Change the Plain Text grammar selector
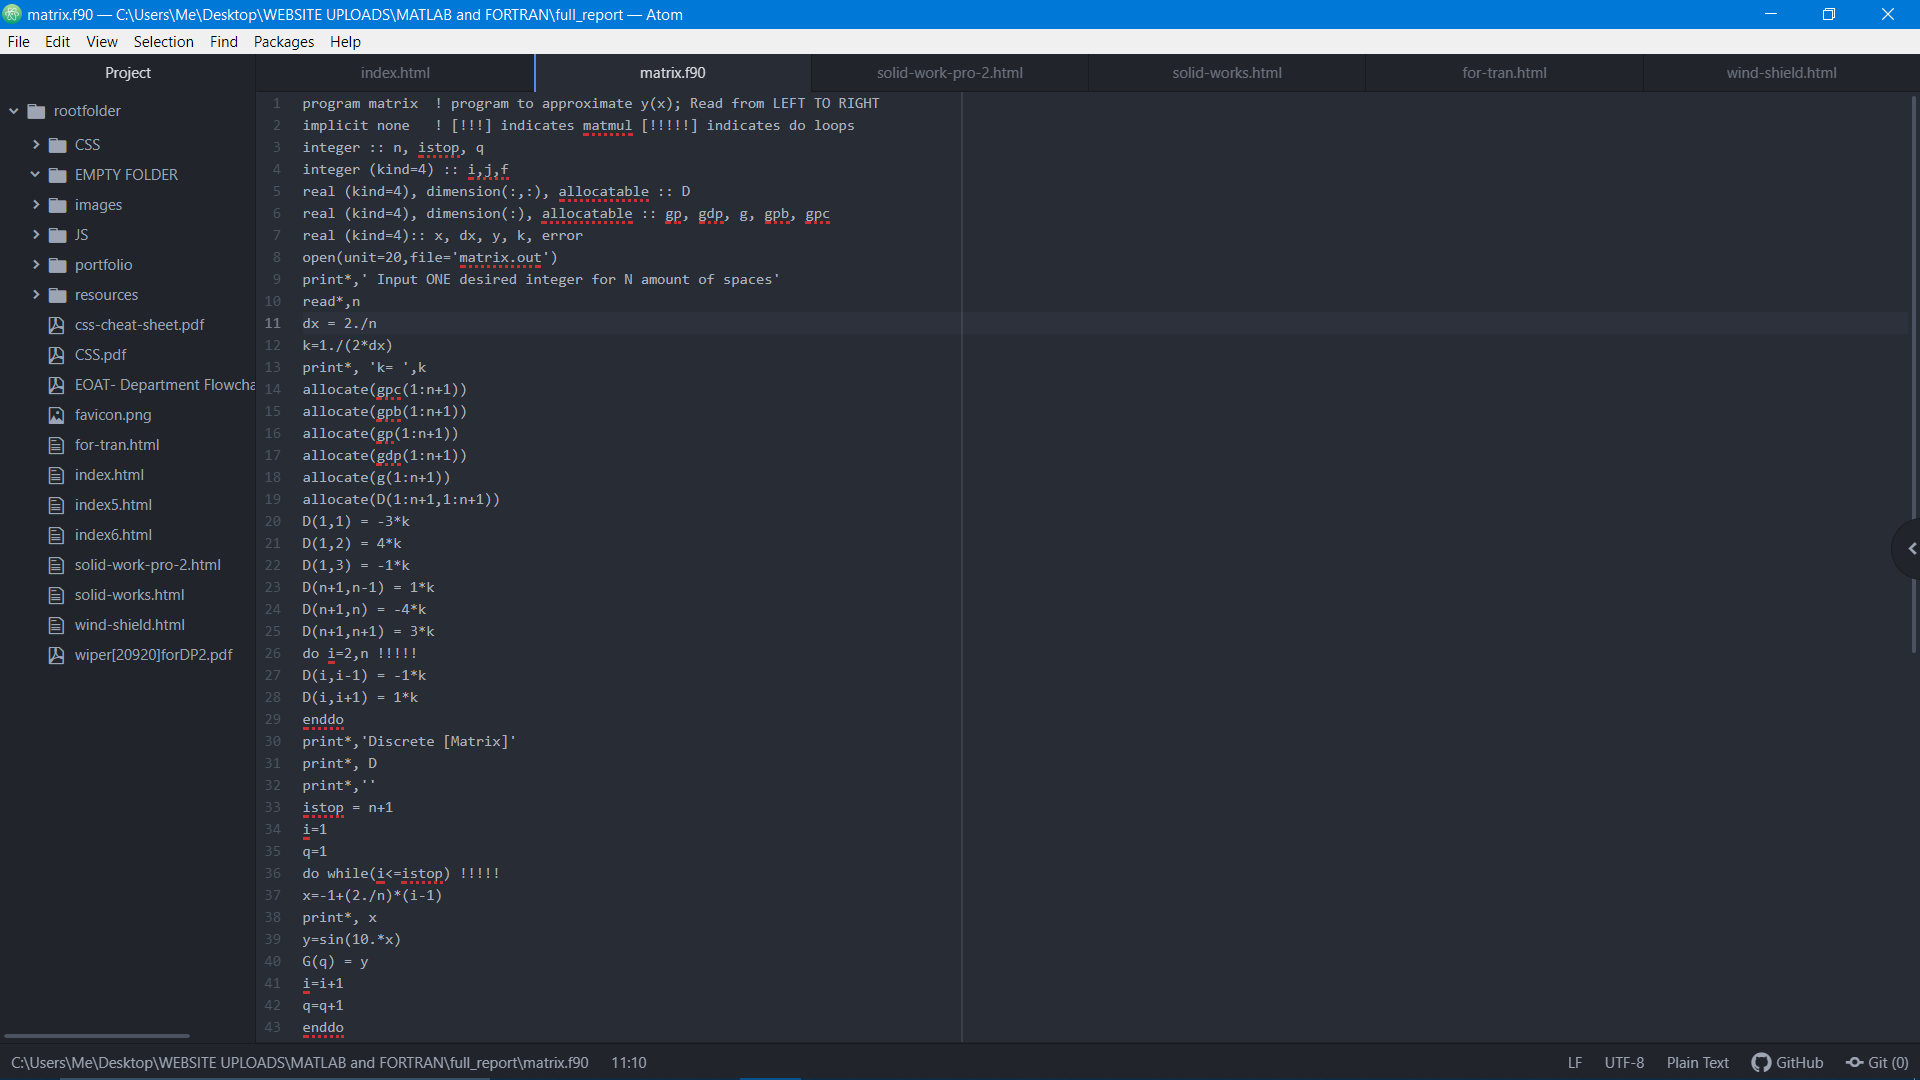This screenshot has height=1080, width=1920. 1697,1063
